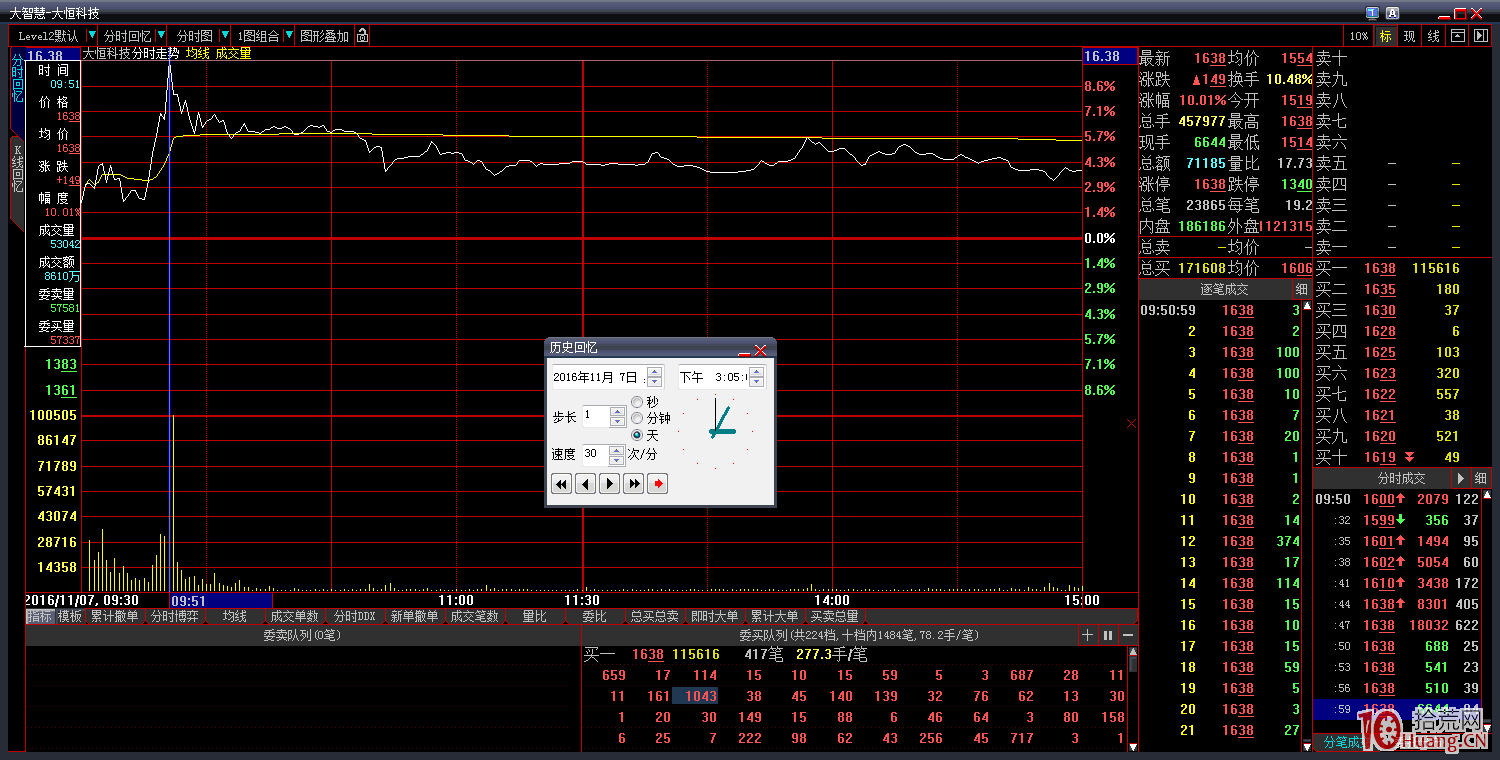Click the play forward button in 历史回忆

[x=610, y=484]
